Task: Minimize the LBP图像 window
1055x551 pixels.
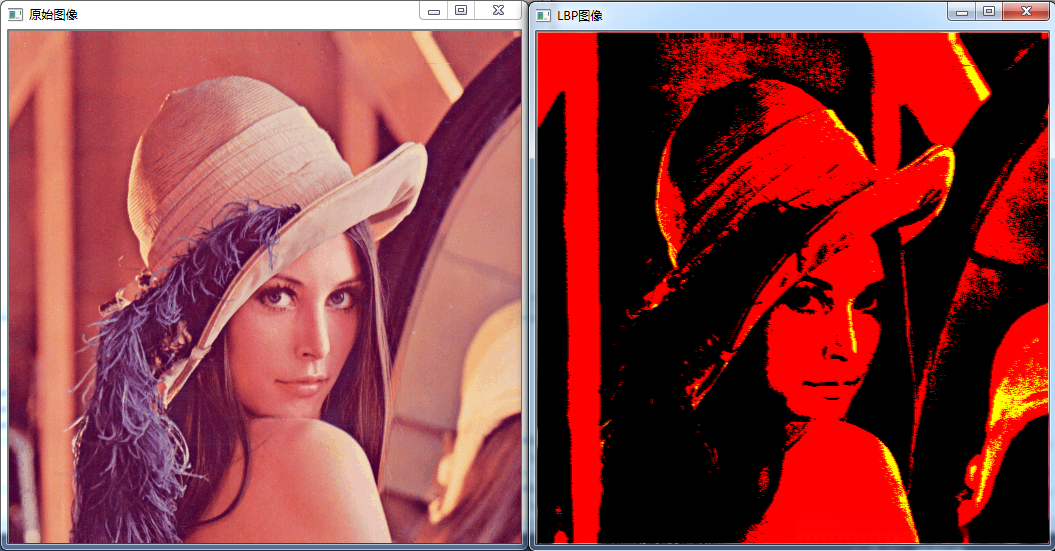Action: click(961, 11)
